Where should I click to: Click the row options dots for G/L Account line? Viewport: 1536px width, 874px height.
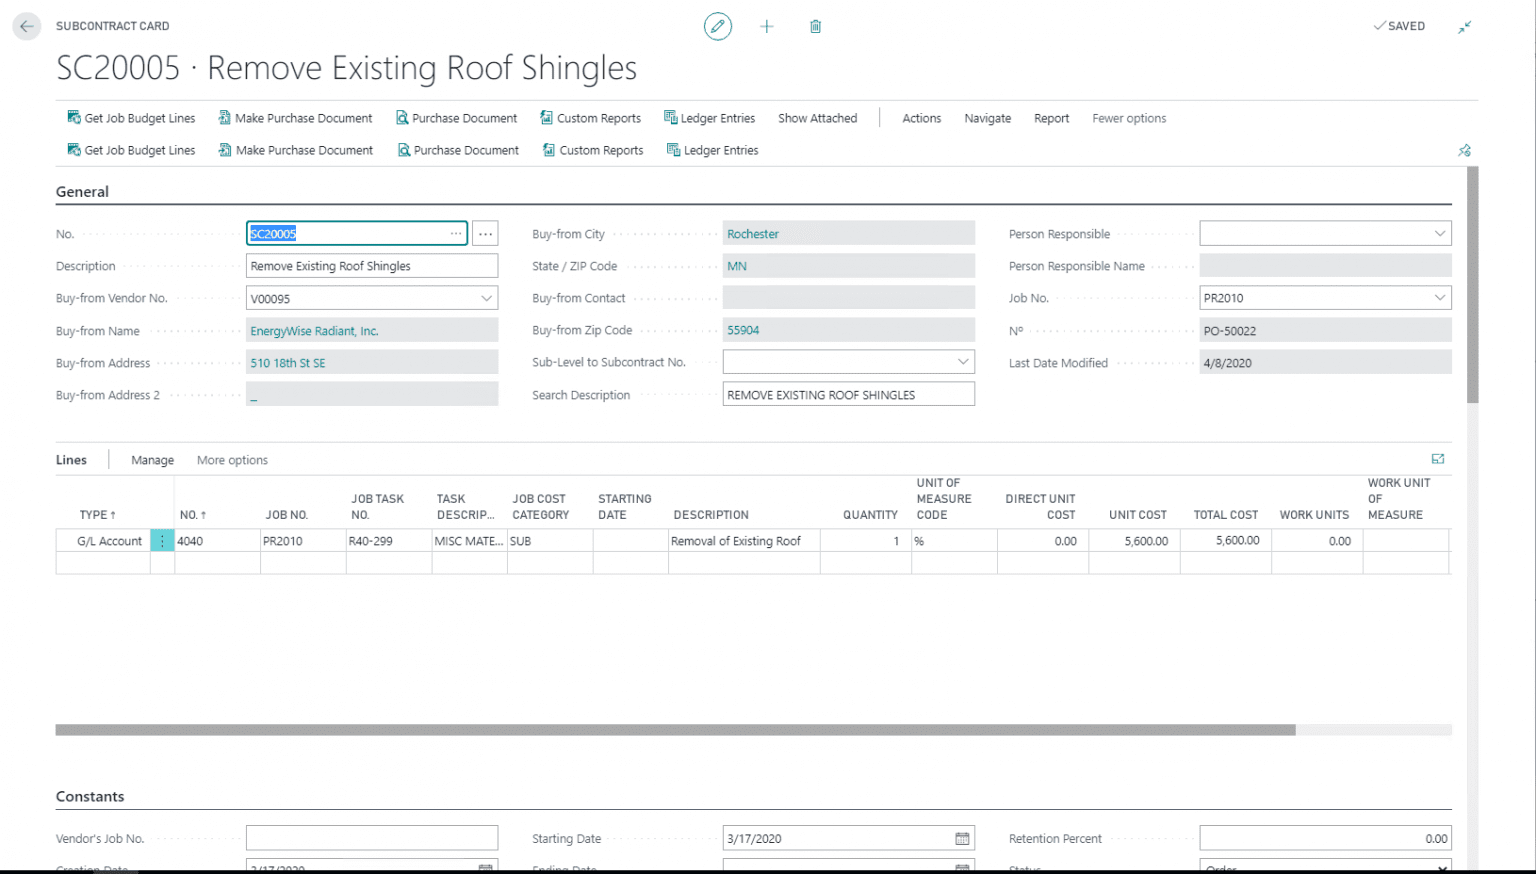pyautogui.click(x=162, y=541)
